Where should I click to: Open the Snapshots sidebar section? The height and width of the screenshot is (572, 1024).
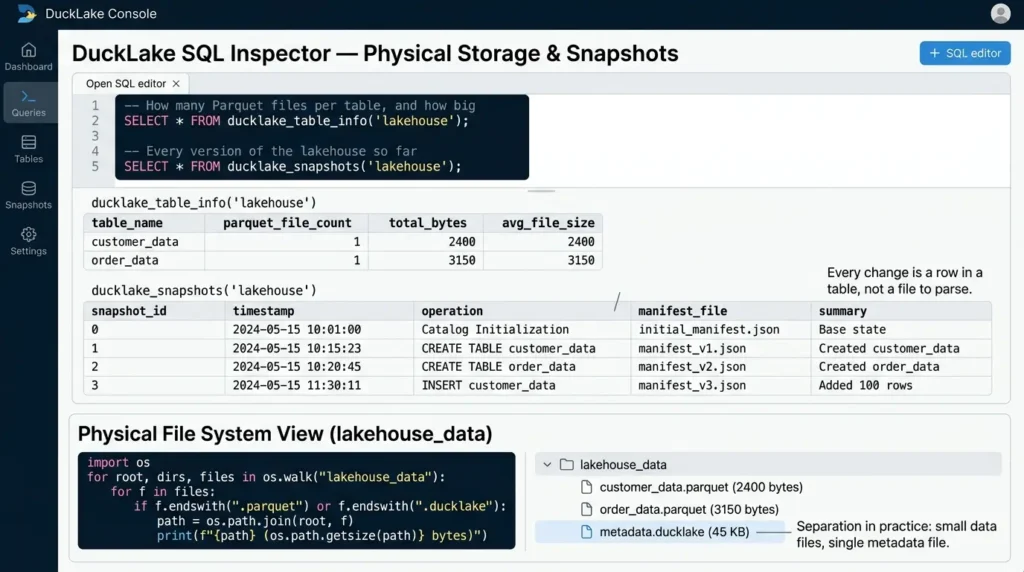click(x=29, y=195)
